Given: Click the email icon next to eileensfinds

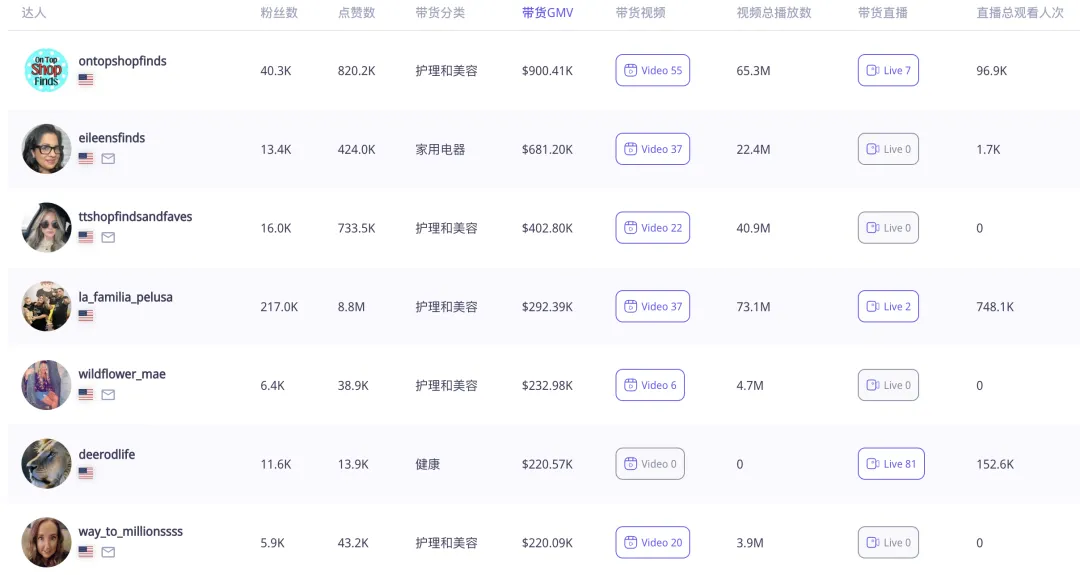Looking at the screenshot, I should pyautogui.click(x=108, y=159).
